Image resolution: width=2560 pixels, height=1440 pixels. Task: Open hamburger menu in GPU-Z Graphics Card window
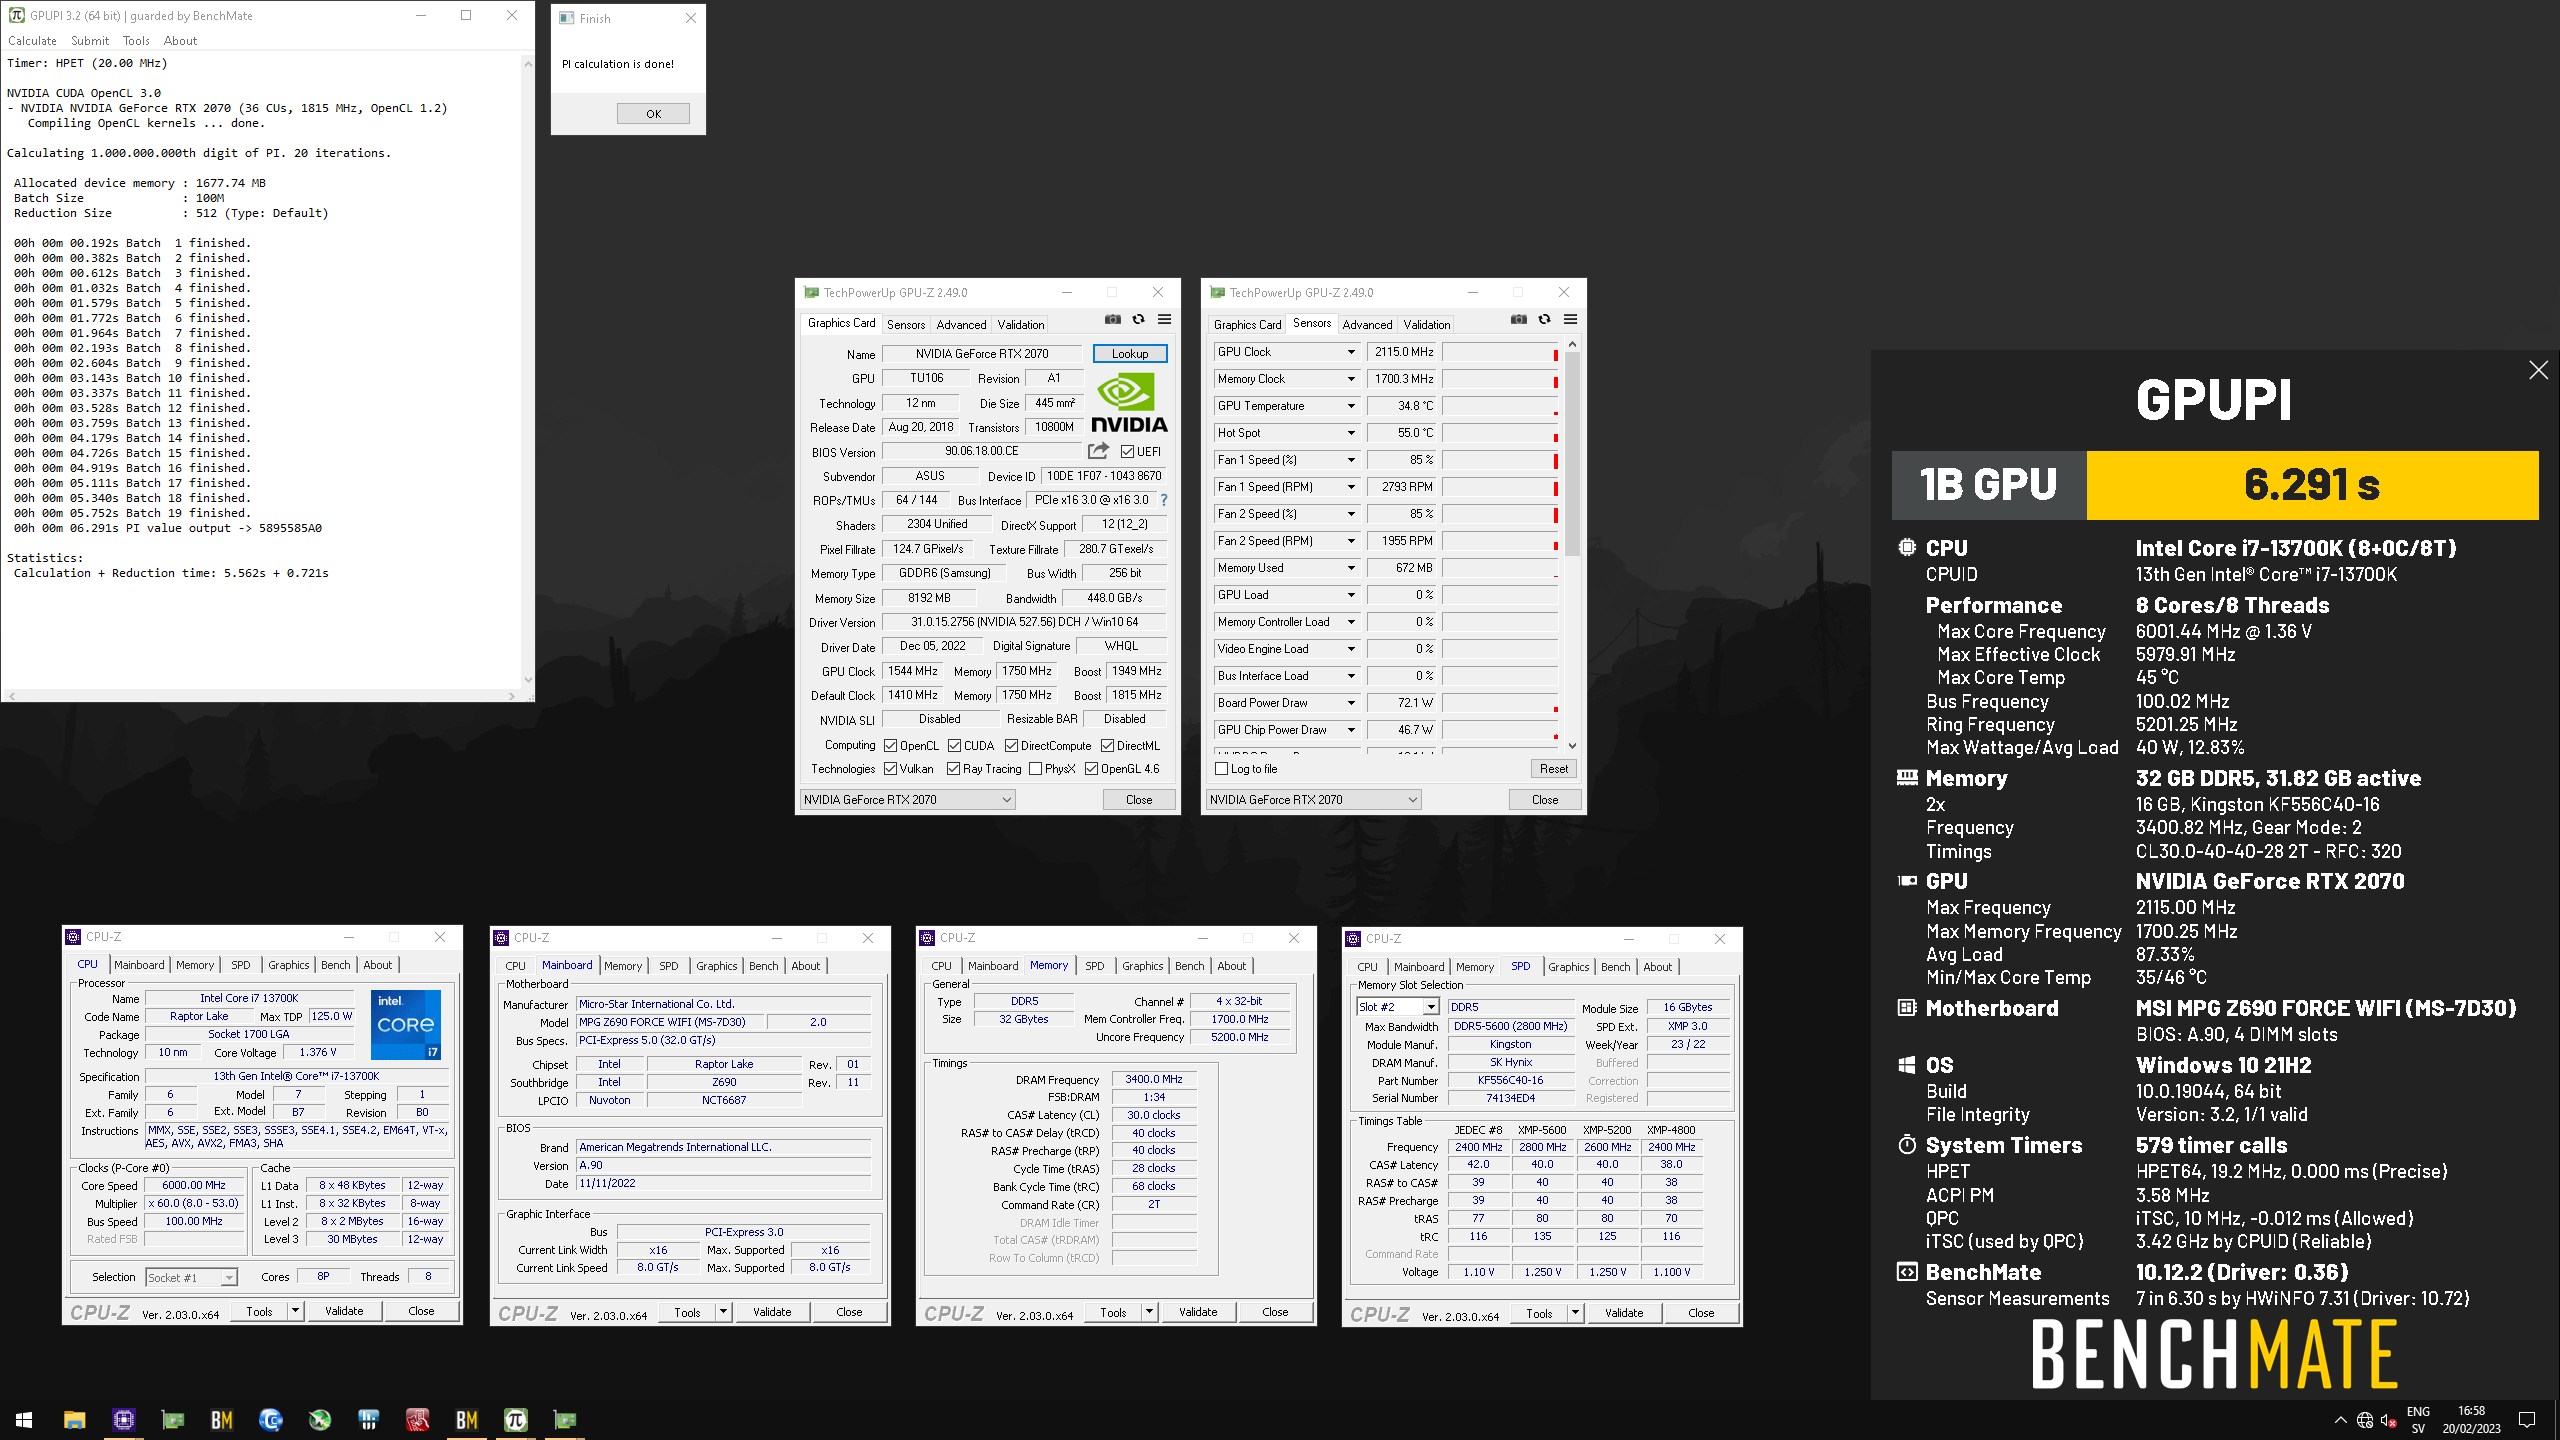(1164, 320)
